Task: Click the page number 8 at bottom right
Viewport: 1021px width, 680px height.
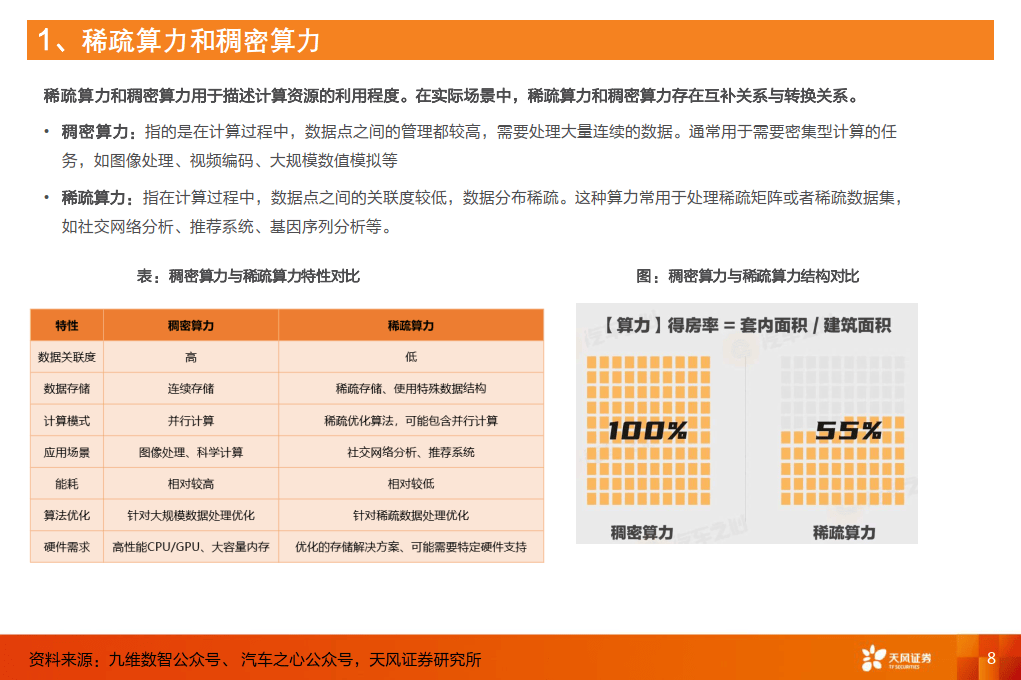Action: [x=989, y=657]
